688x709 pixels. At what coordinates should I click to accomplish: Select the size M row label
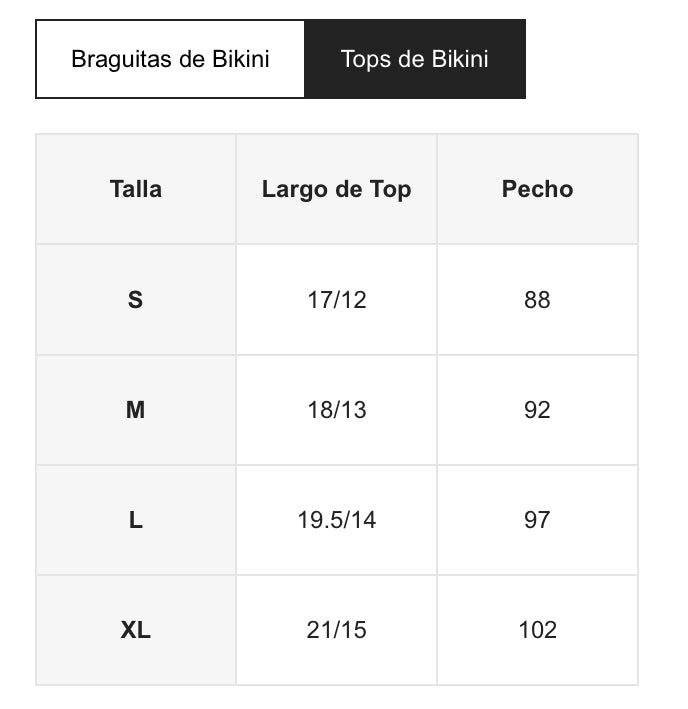pyautogui.click(x=136, y=409)
